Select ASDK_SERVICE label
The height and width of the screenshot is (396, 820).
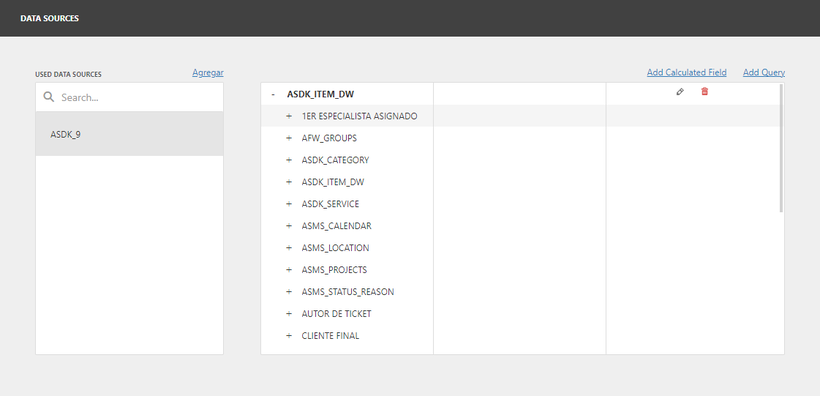tap(331, 204)
